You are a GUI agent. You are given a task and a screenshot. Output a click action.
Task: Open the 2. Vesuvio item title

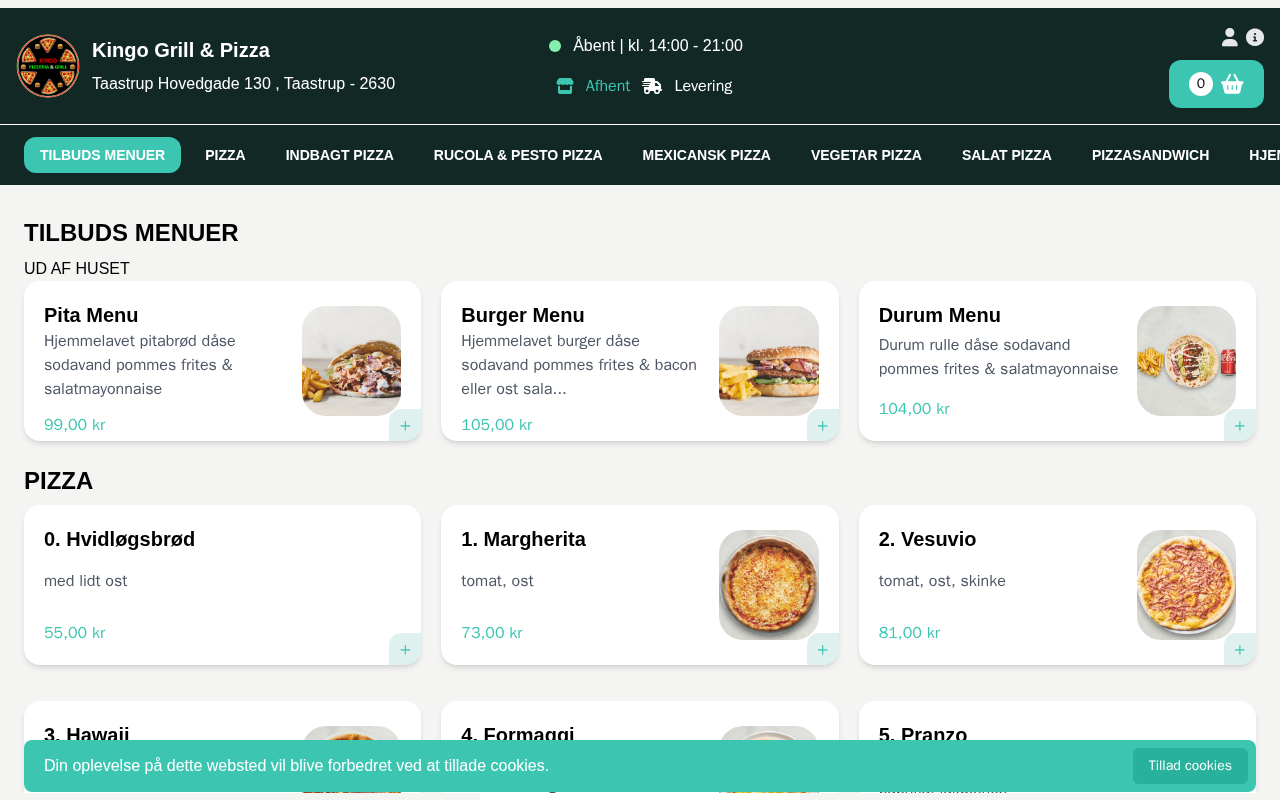pos(928,539)
